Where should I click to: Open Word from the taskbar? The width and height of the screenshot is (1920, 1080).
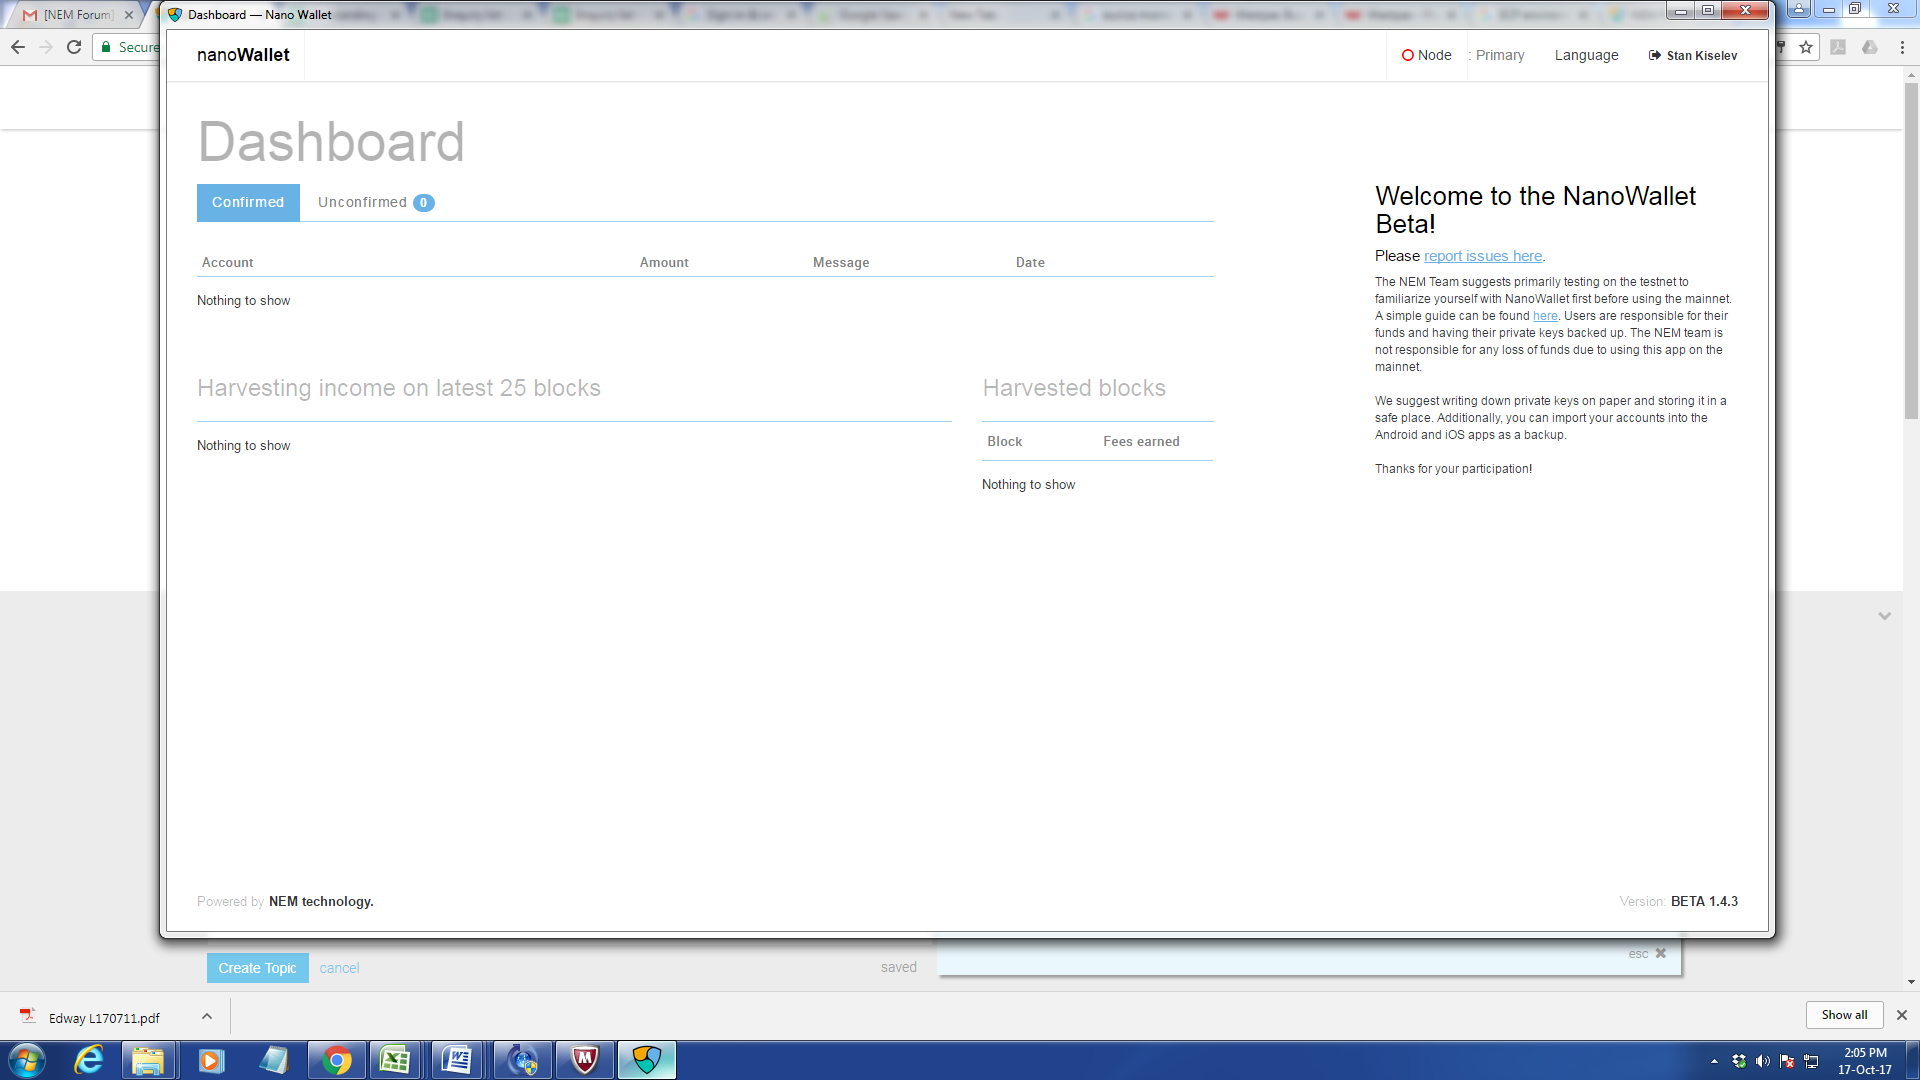click(x=458, y=1060)
